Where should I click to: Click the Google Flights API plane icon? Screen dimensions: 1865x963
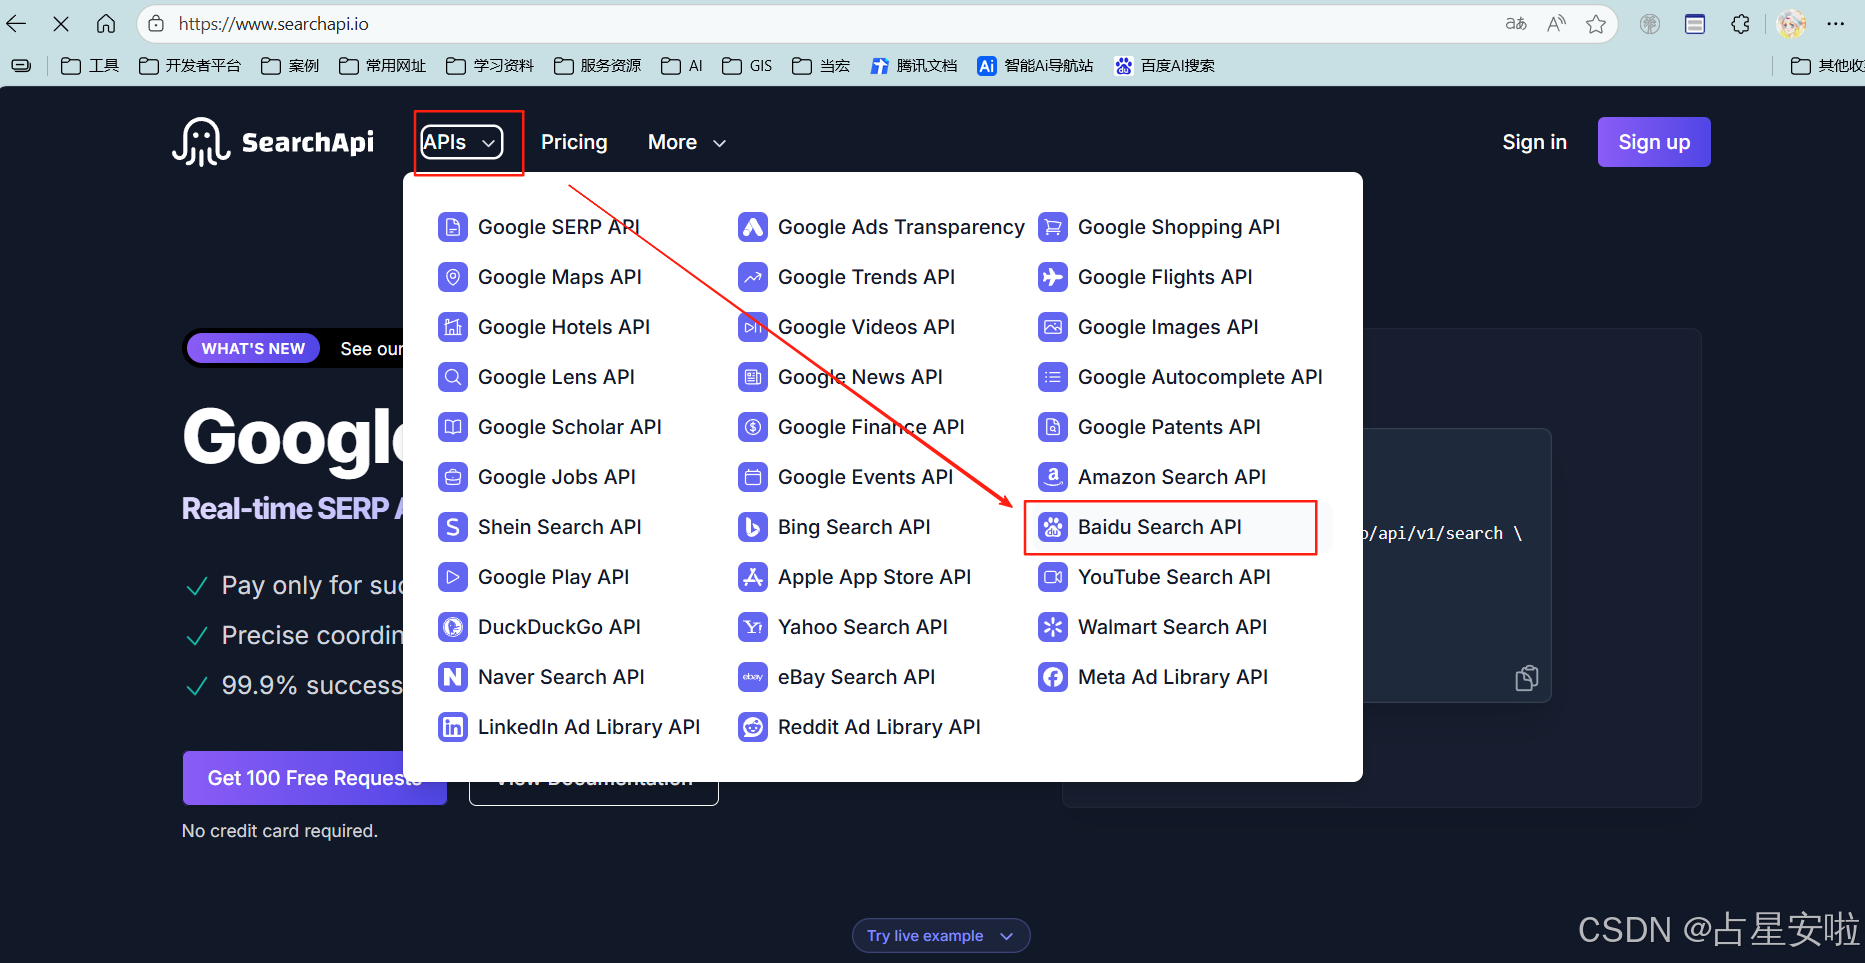pyautogui.click(x=1053, y=277)
